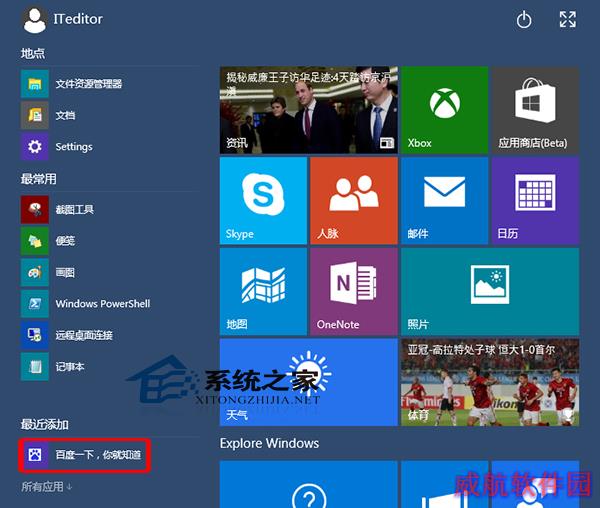
Task: Click the 文件资源管理器 label
Action: coord(89,84)
